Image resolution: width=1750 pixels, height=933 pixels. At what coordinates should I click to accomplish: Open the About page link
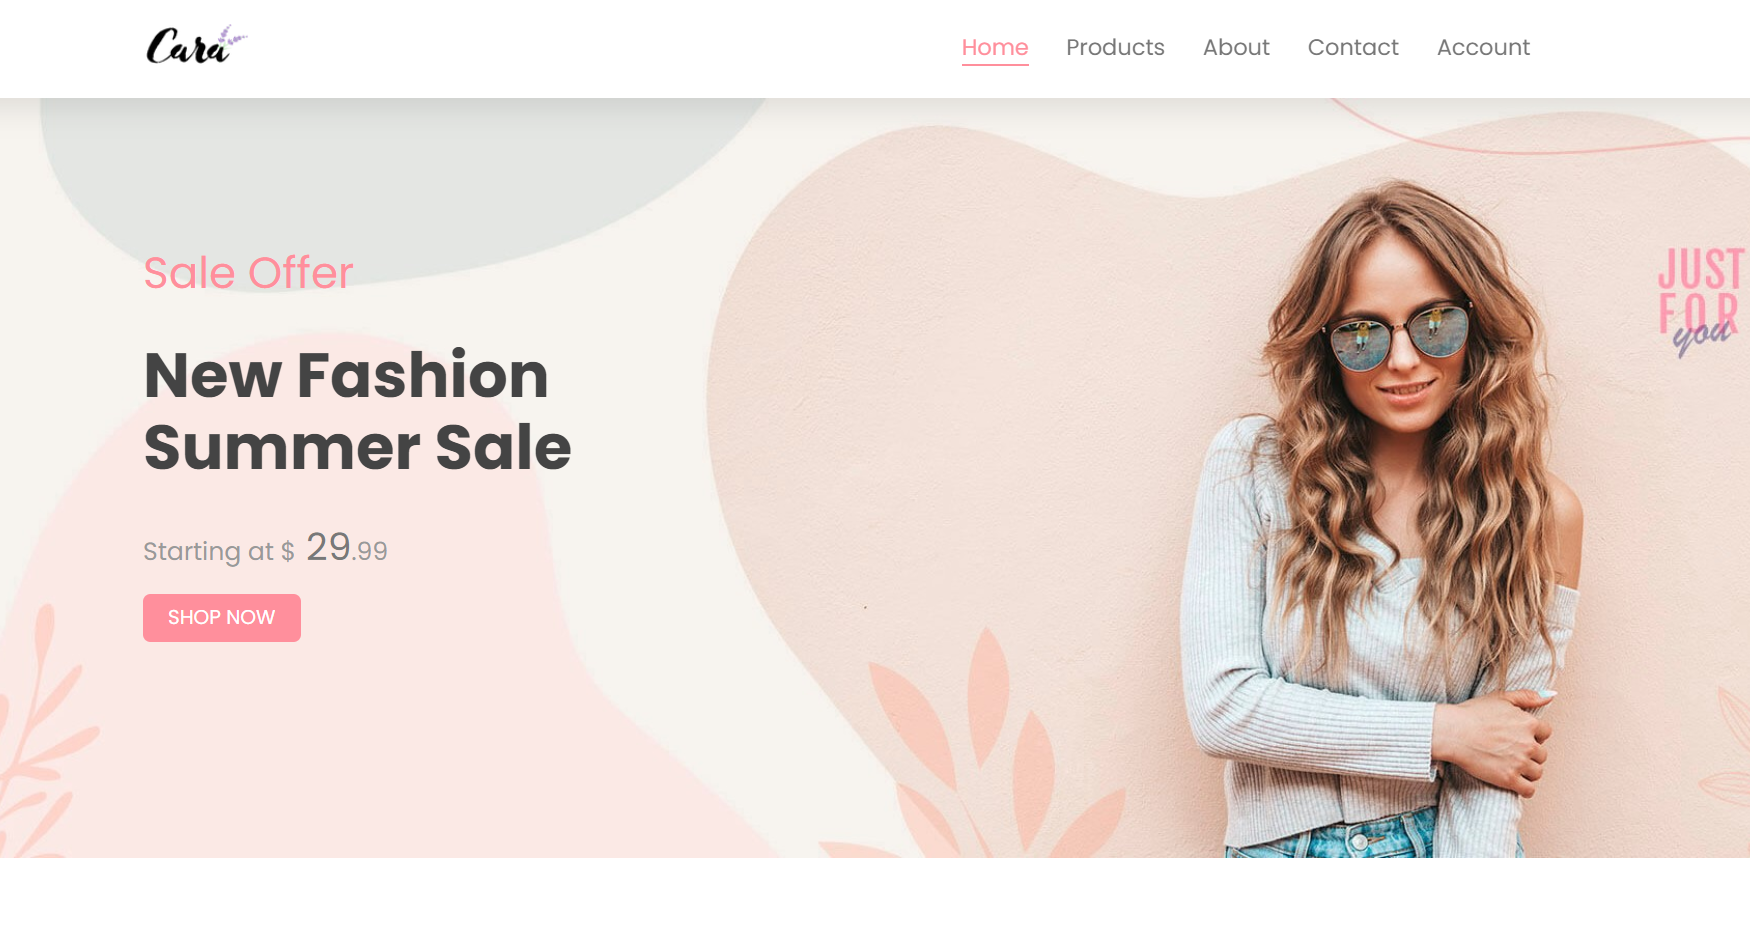coord(1236,47)
